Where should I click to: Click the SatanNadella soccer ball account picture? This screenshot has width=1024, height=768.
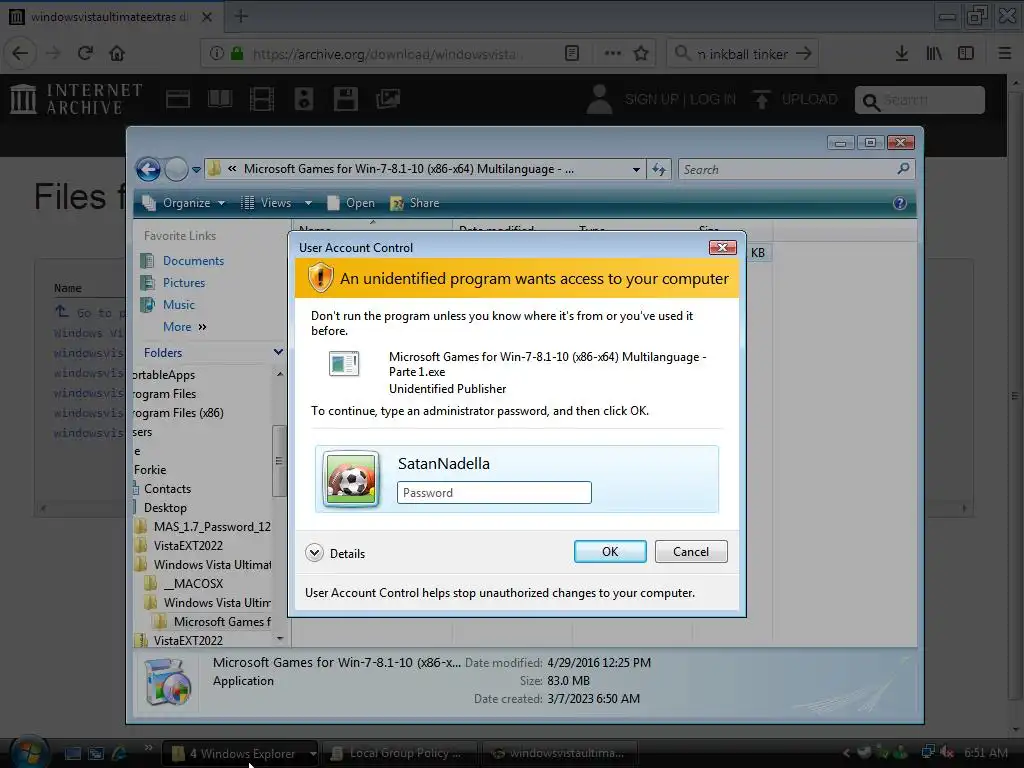pyautogui.click(x=351, y=479)
